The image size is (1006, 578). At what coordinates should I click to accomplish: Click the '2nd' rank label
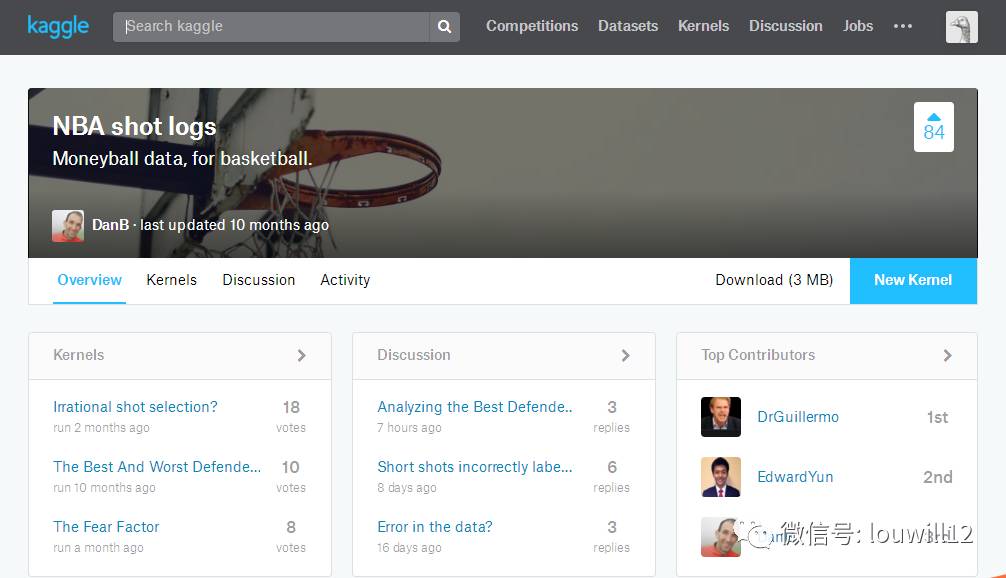937,477
